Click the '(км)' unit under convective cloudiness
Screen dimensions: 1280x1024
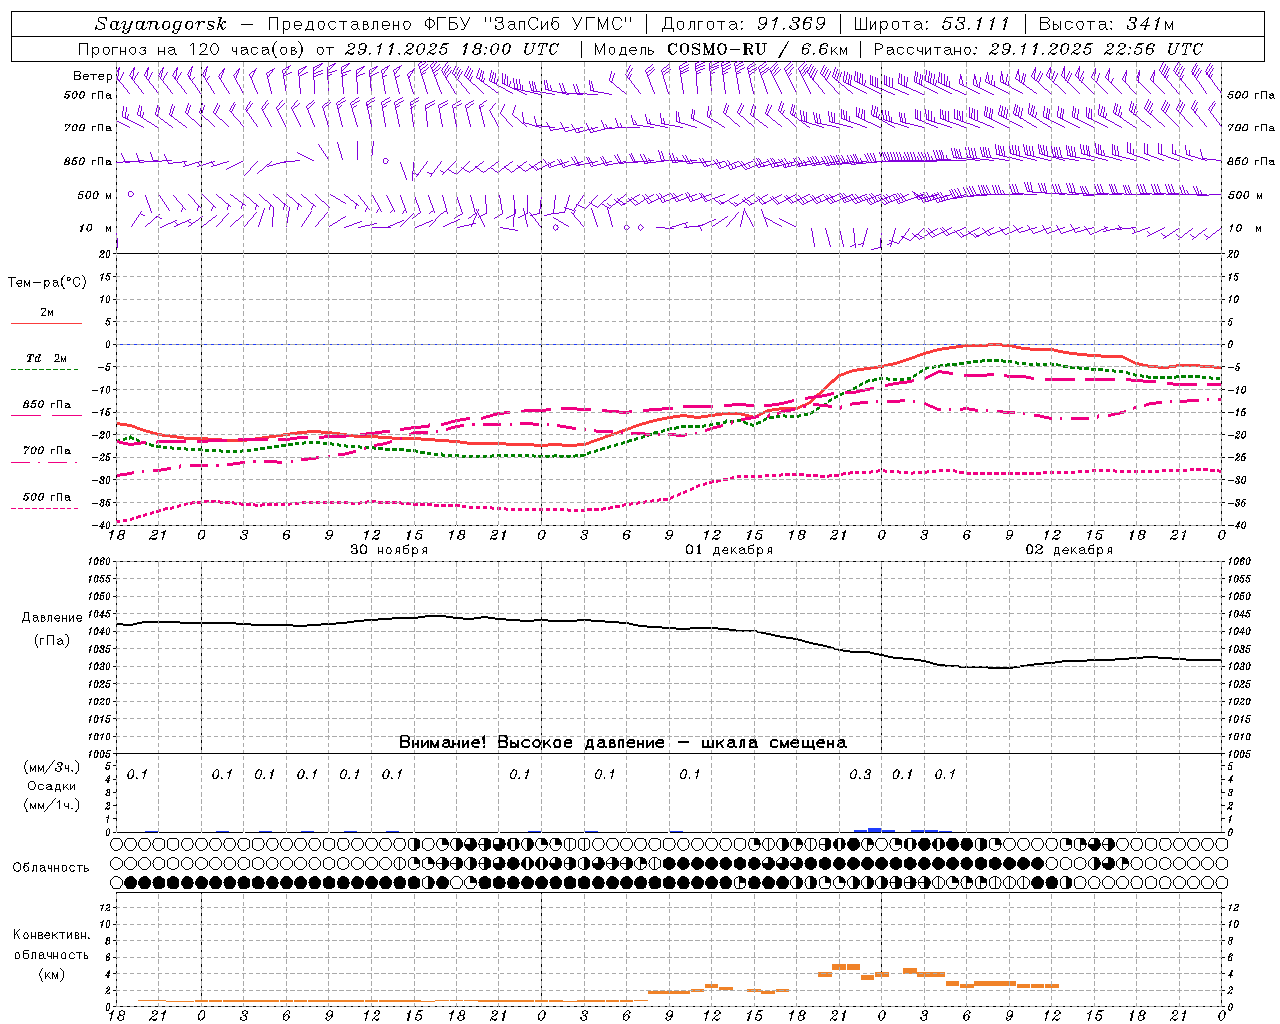(51, 974)
